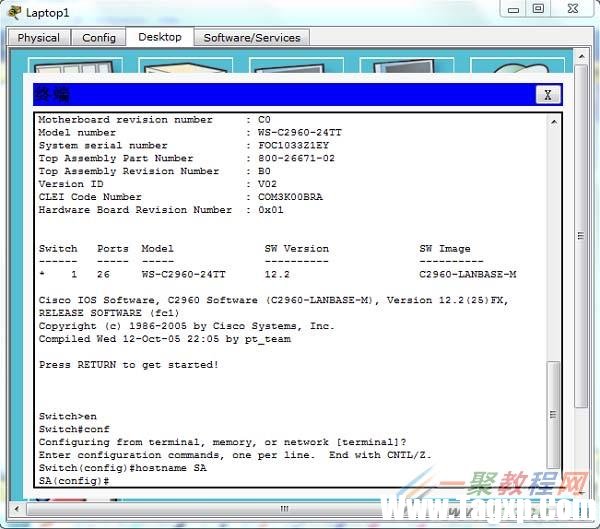Click the Copyright 1986-2005 Cisco line
600x529 pixels.
point(186,326)
